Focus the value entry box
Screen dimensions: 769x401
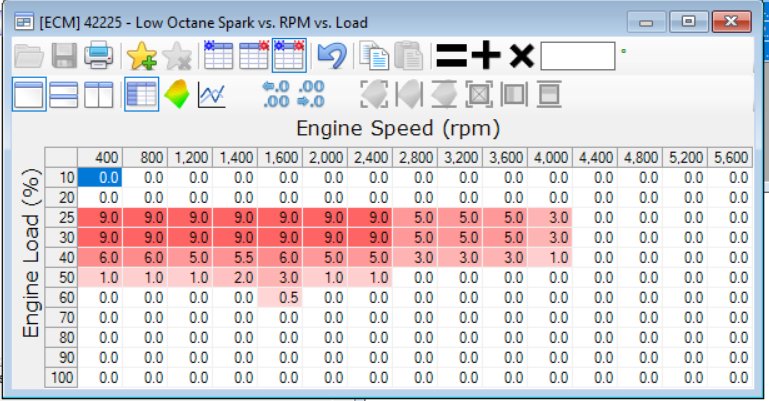578,56
